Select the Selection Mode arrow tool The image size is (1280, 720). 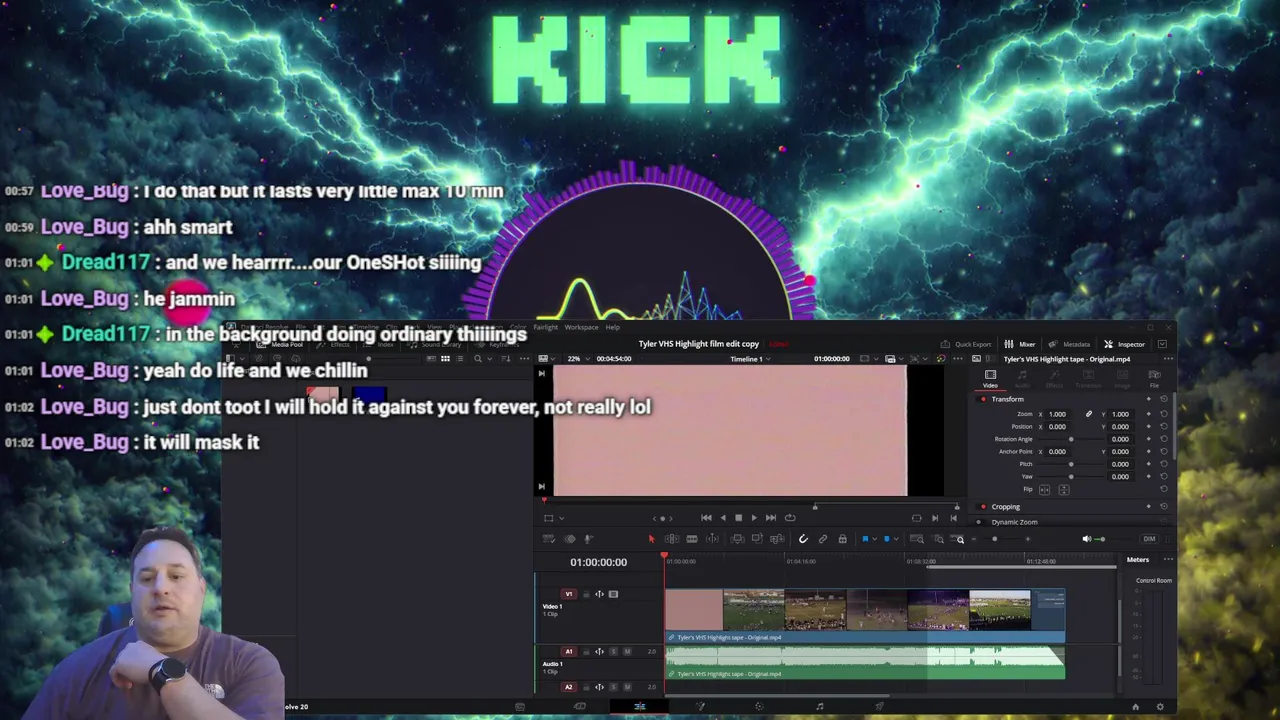coord(651,539)
